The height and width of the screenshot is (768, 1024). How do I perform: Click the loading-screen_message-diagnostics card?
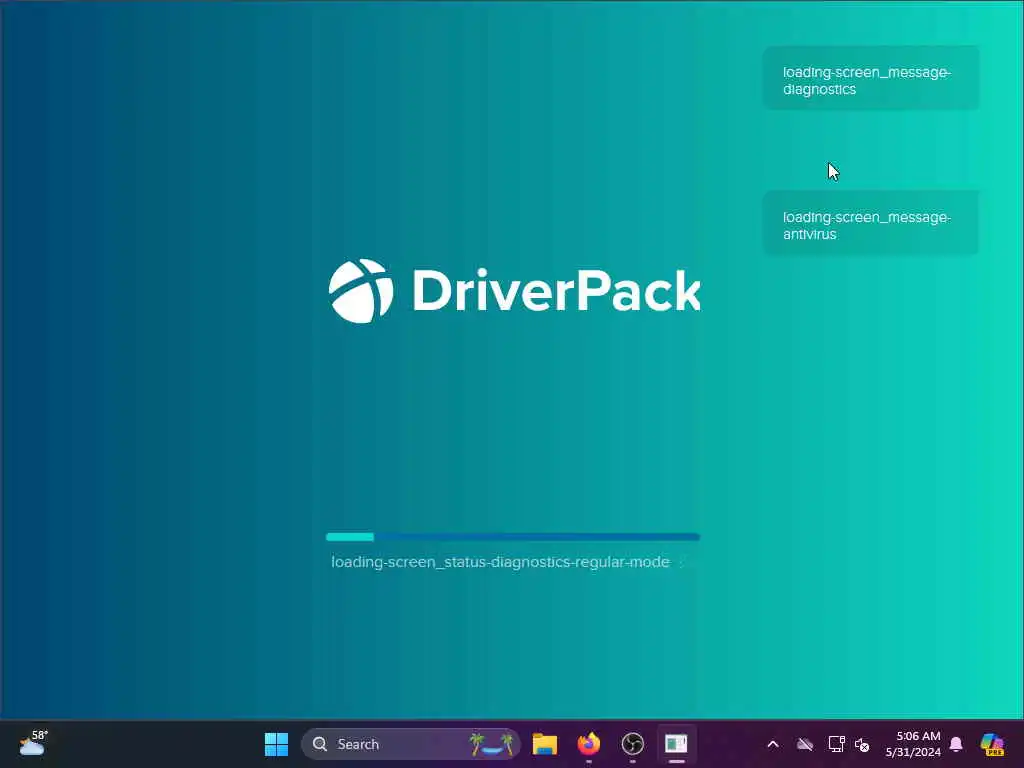[871, 78]
